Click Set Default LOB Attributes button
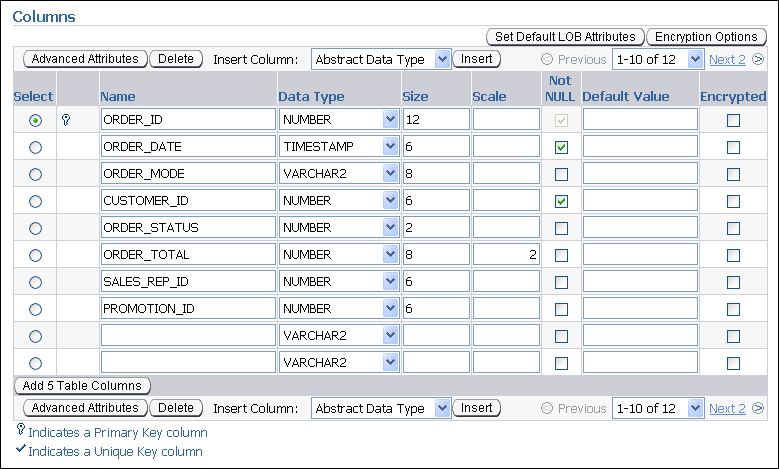This screenshot has width=779, height=469. [x=565, y=37]
